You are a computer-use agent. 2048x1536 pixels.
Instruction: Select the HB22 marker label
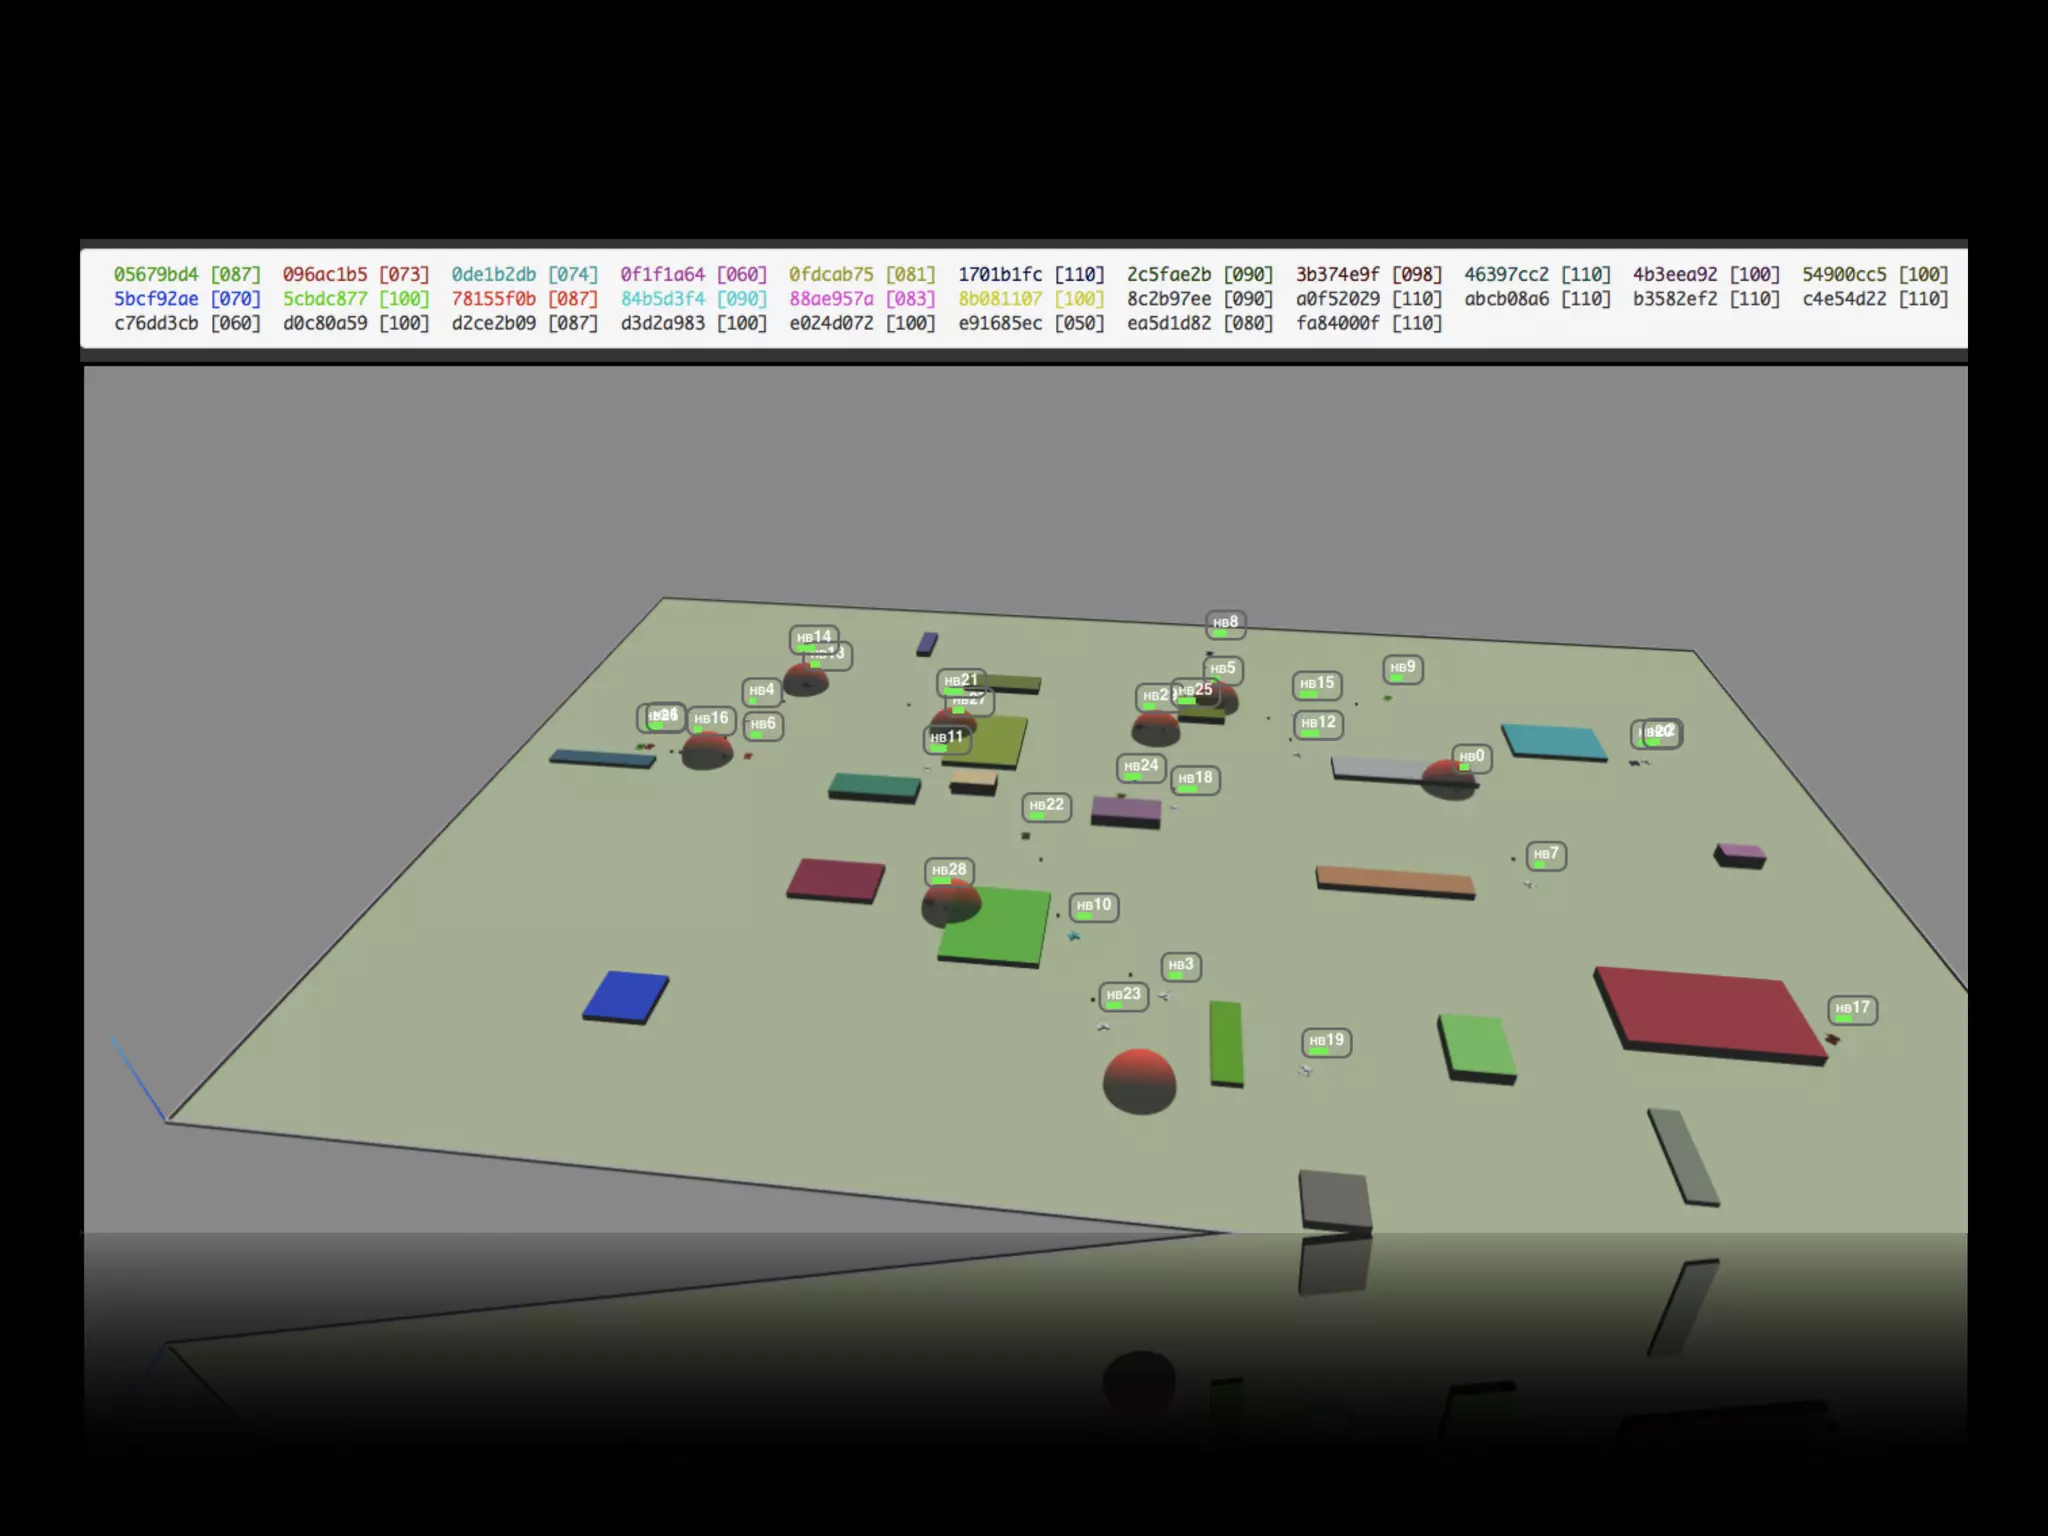(1046, 806)
